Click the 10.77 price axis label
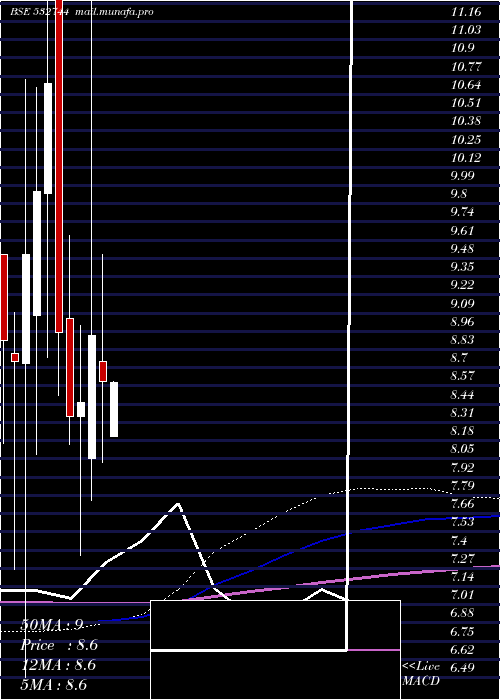This screenshot has height=700, width=500. tap(466, 67)
